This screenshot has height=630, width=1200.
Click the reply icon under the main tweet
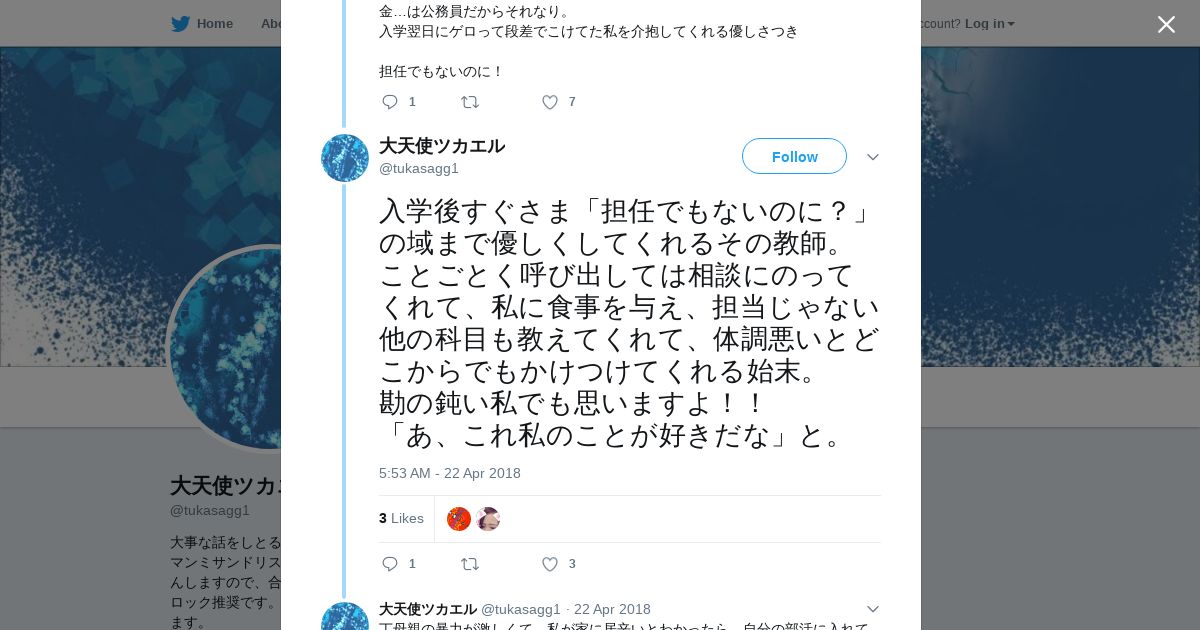coord(390,564)
